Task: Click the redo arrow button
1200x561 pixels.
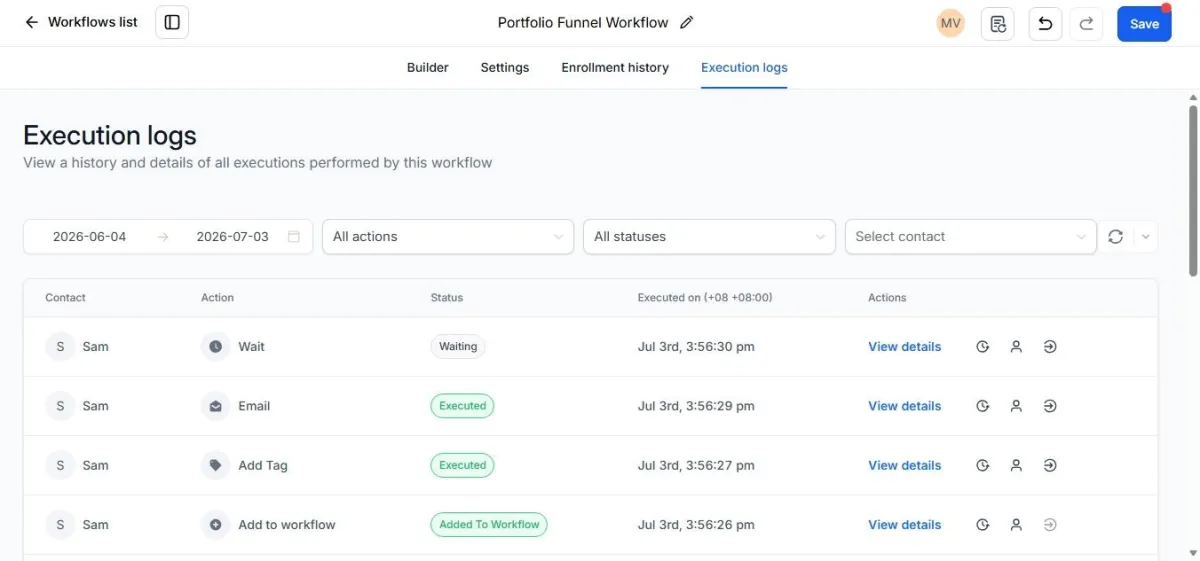Action: [x=1086, y=24]
